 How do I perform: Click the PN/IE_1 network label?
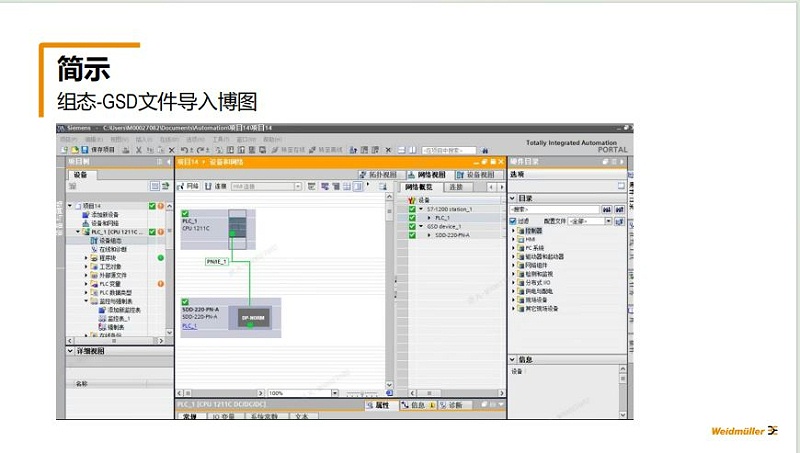(x=216, y=262)
